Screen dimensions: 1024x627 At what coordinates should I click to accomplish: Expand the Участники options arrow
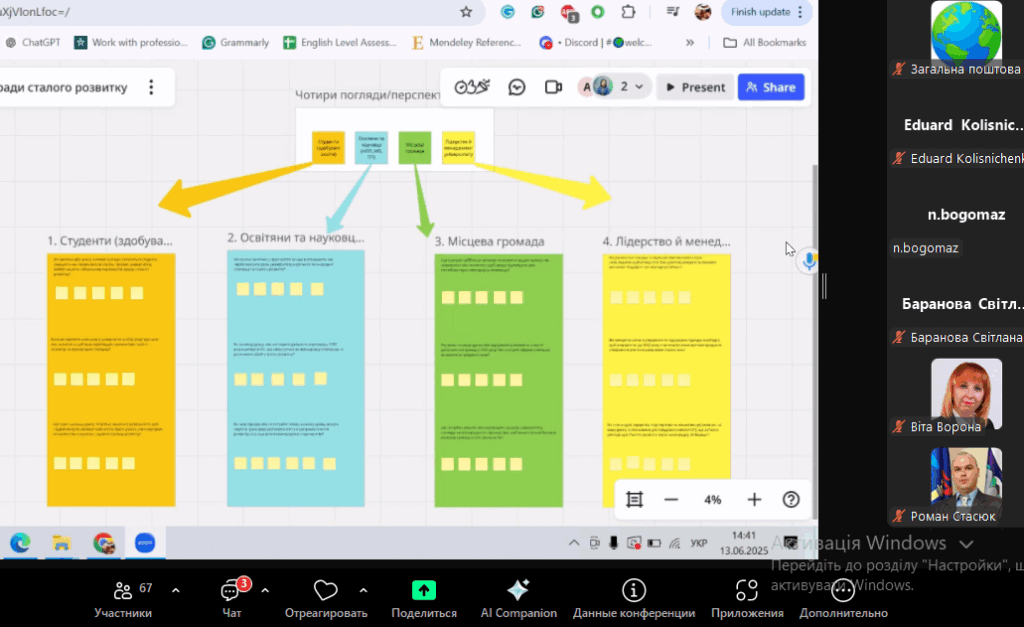176,590
